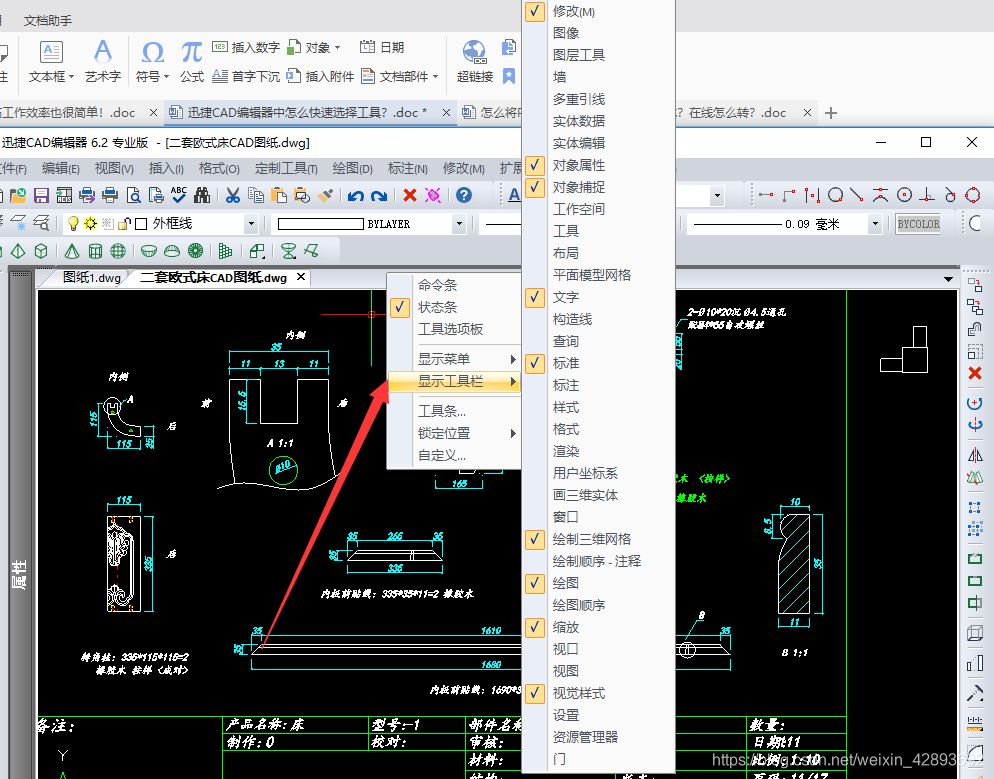The height and width of the screenshot is (779, 994).
Task: Click the 日期 date button
Action: click(x=382, y=48)
